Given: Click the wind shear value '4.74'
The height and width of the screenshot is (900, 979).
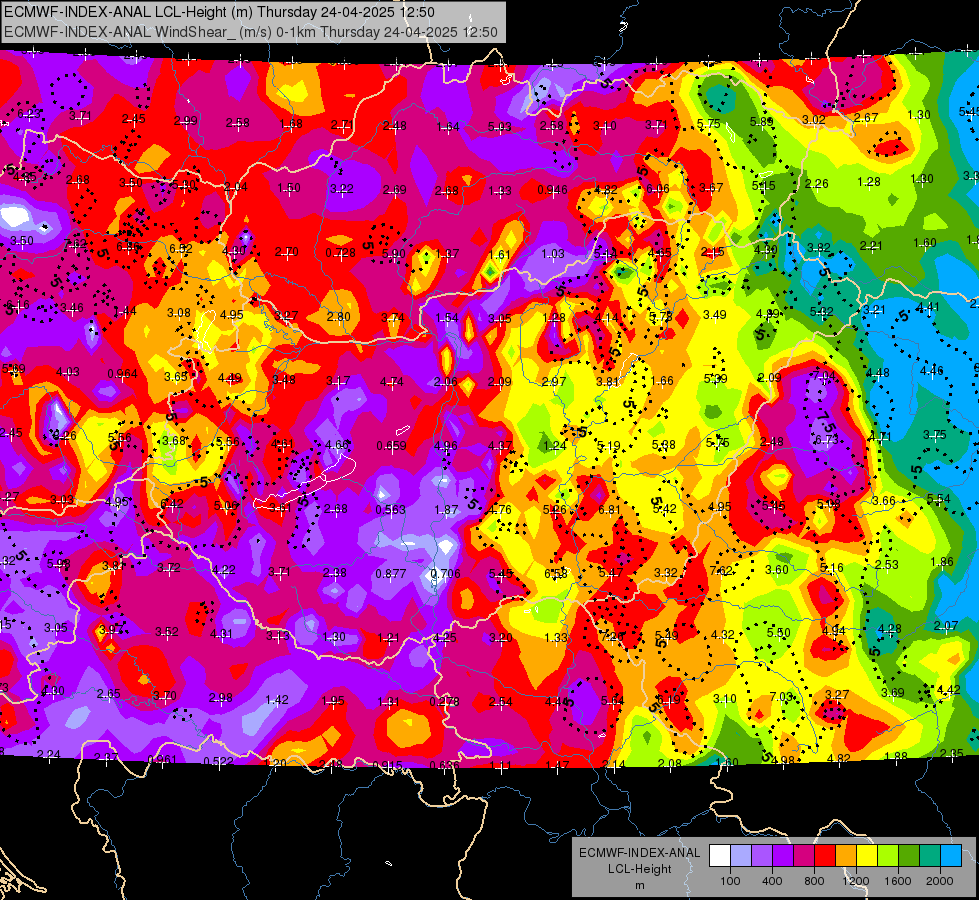Looking at the screenshot, I should (x=391, y=382).
